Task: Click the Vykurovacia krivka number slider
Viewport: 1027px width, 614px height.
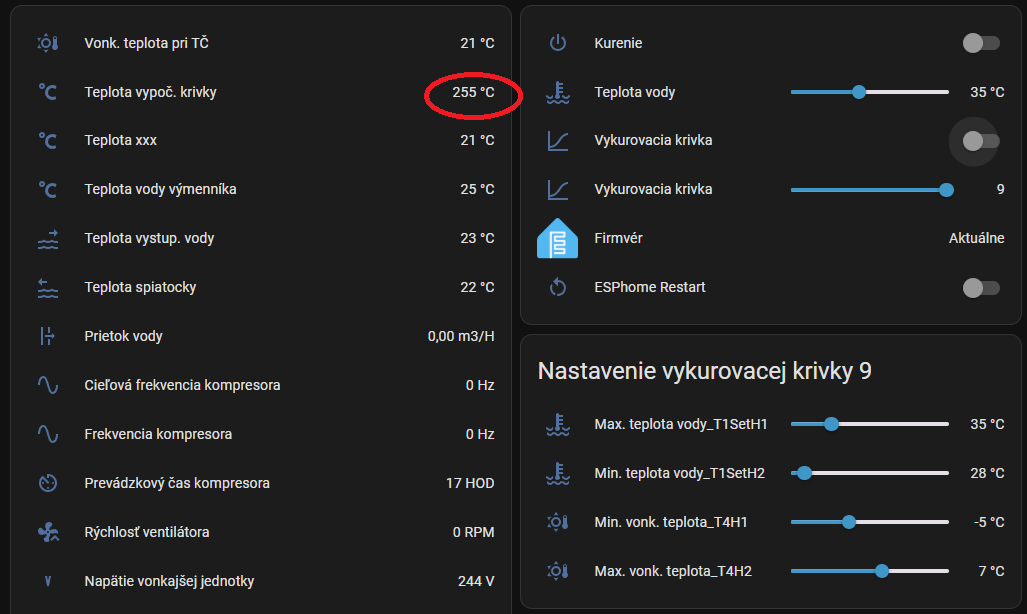Action: tap(869, 190)
